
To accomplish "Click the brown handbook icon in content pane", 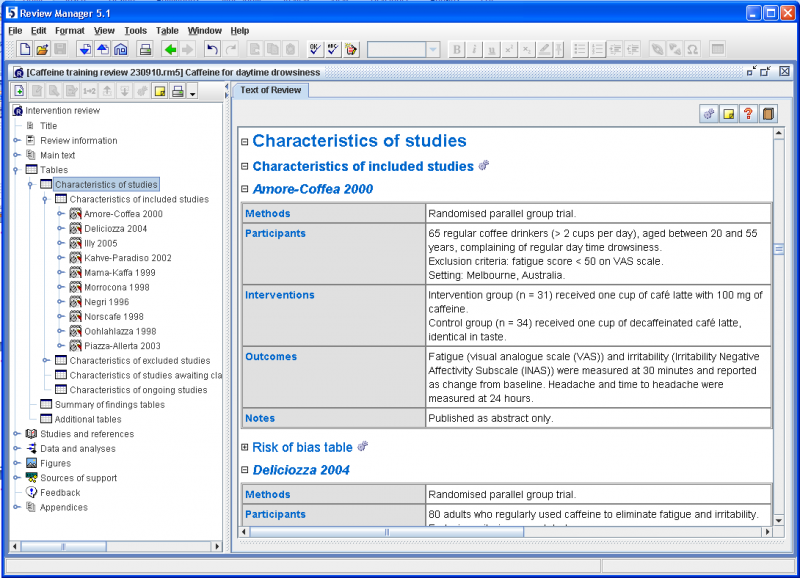I will point(767,114).
